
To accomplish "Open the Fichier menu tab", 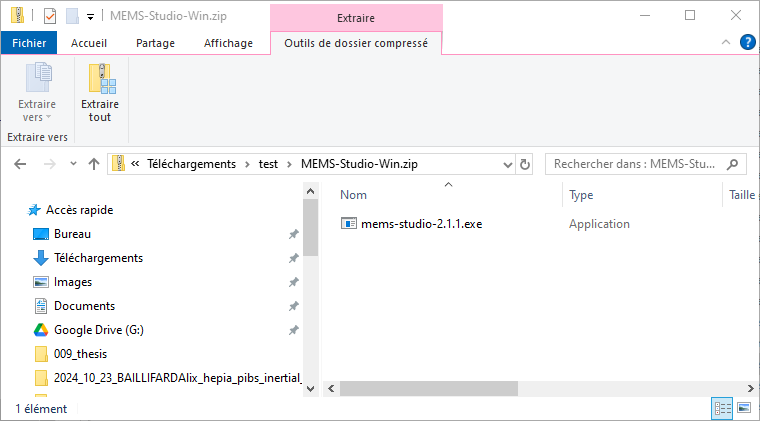I will pos(29,43).
